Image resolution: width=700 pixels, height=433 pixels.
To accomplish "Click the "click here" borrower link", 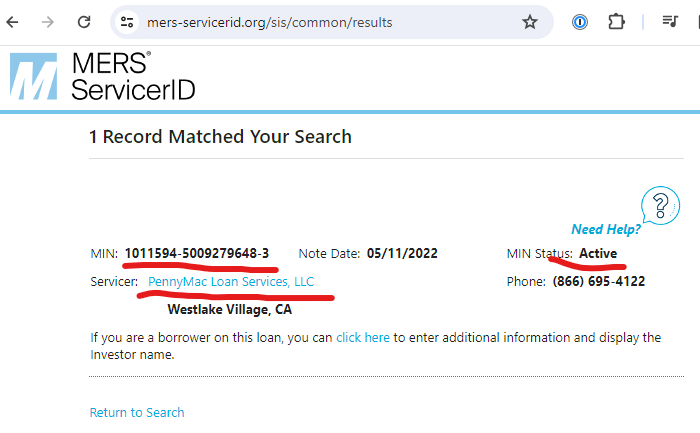I will [x=363, y=338].
